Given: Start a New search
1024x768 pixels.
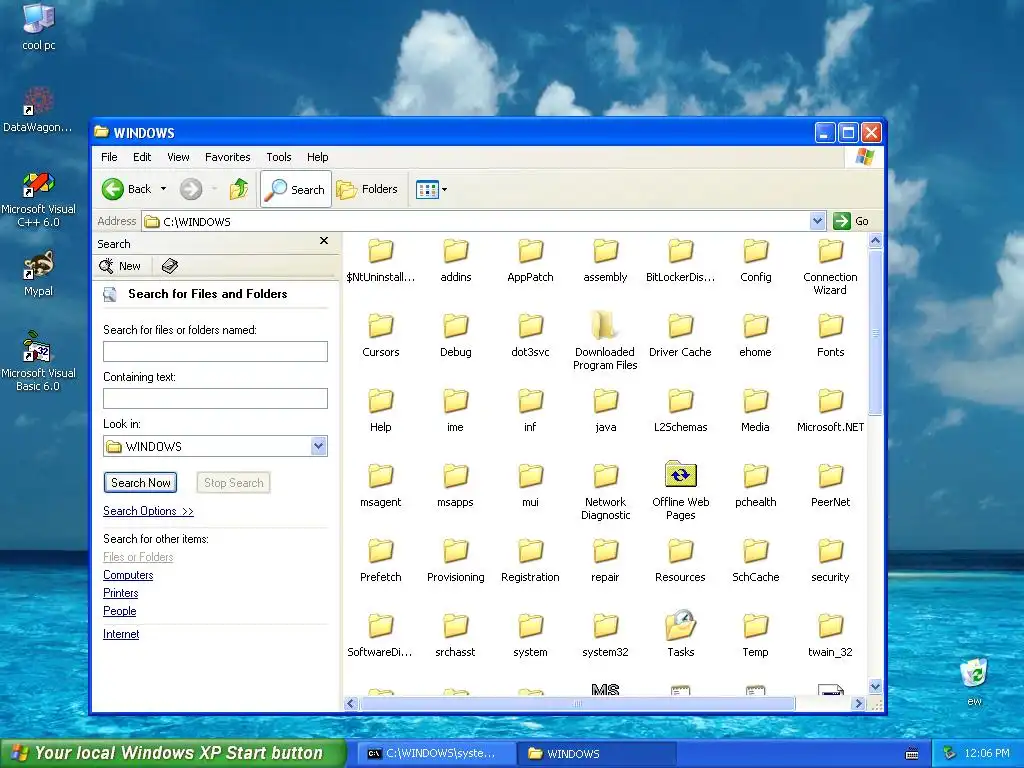Looking at the screenshot, I should click(x=120, y=266).
